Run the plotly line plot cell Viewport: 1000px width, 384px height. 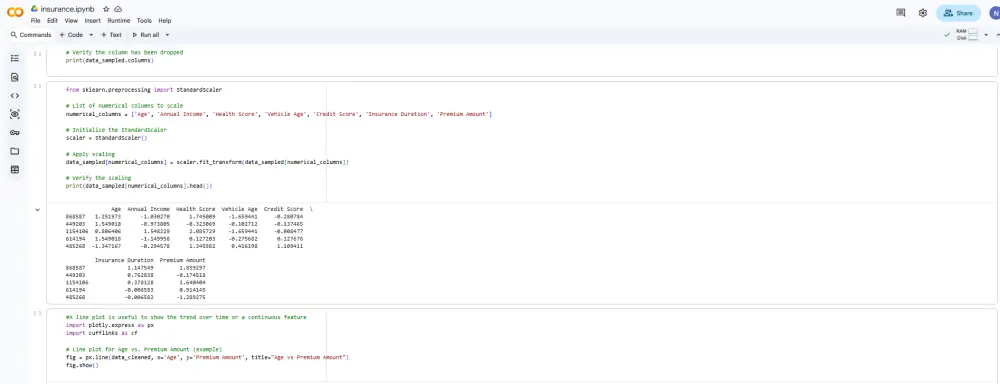pyautogui.click(x=38, y=313)
